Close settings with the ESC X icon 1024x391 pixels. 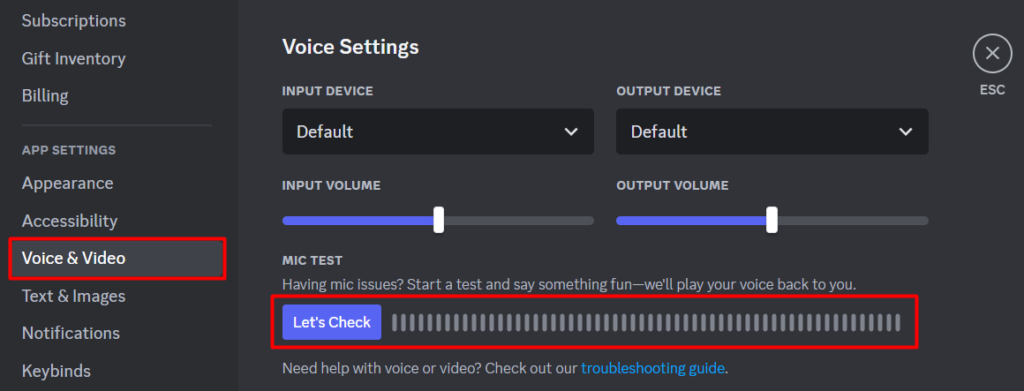coord(992,54)
